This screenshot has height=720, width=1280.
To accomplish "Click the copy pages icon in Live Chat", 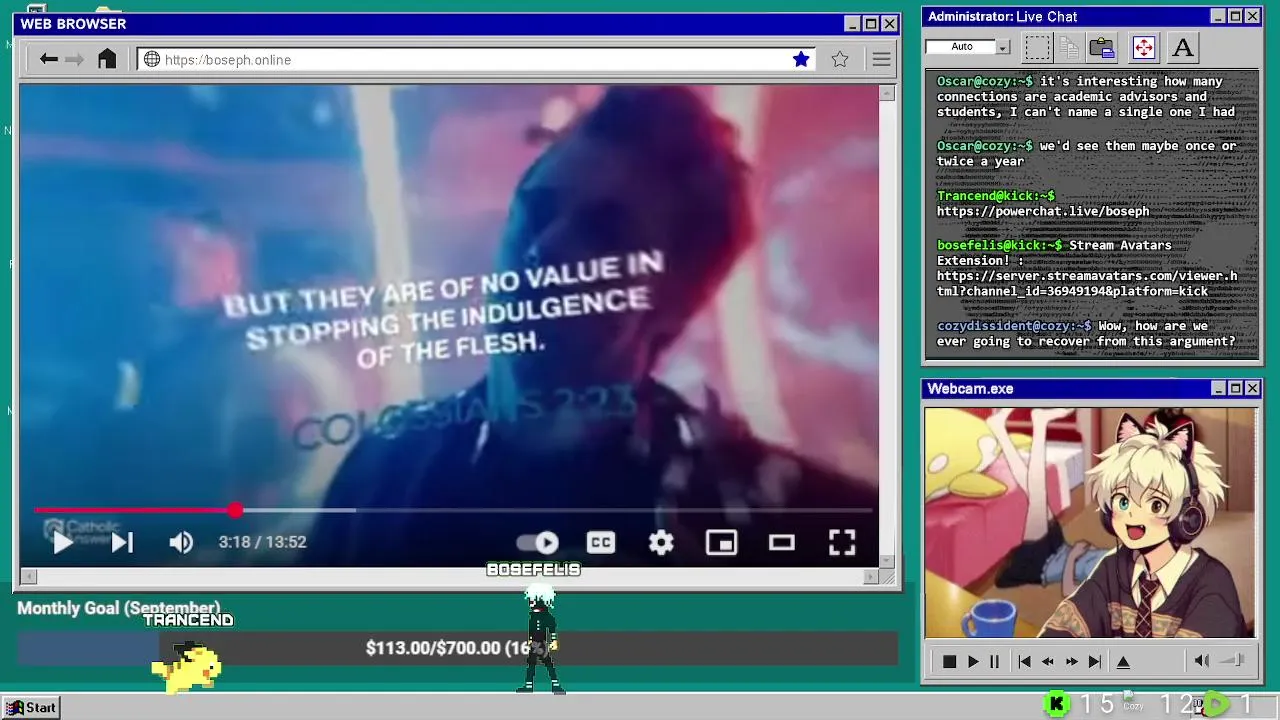I will (1068, 47).
